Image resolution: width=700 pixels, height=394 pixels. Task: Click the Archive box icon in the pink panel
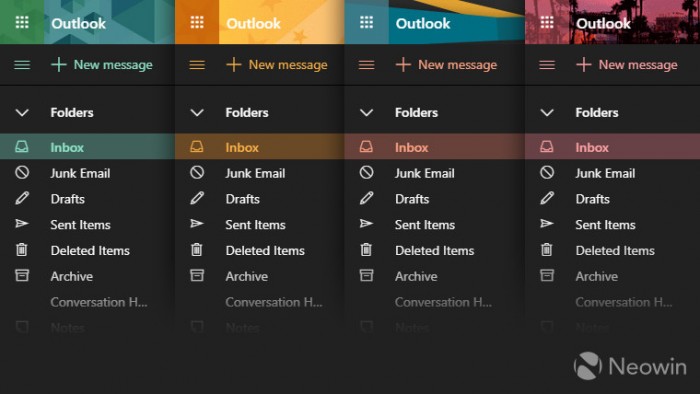click(547, 275)
